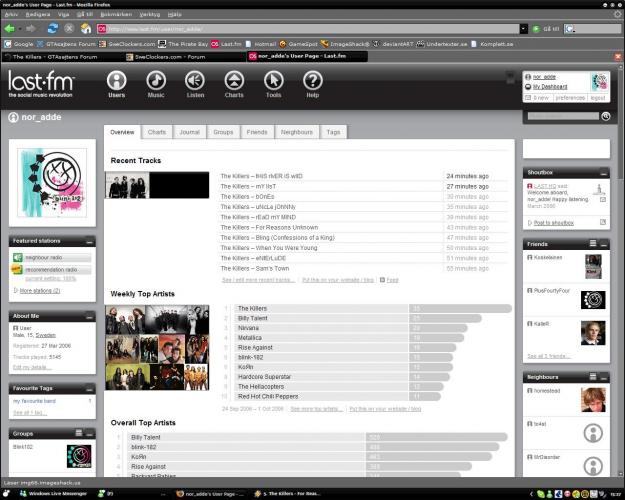
Task: Switch to the Neighbours tab
Action: (x=296, y=132)
